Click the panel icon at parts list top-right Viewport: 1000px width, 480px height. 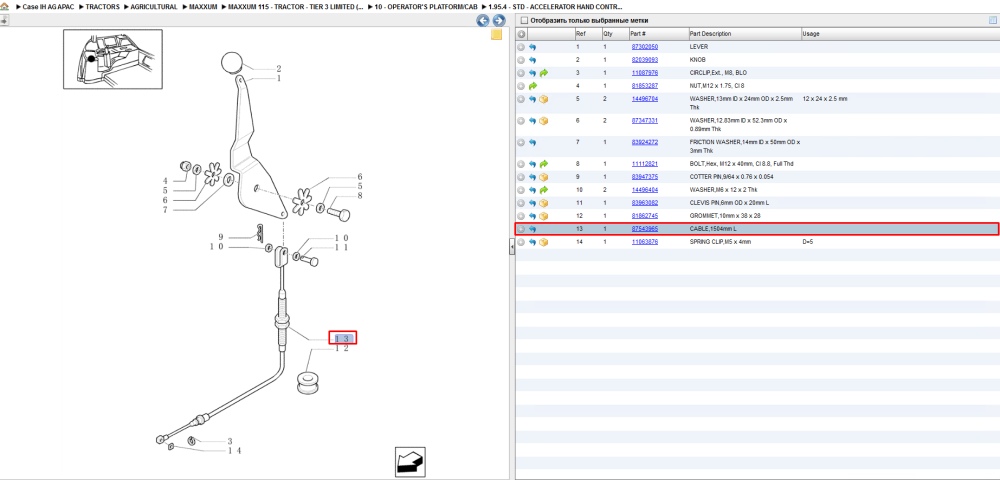[x=992, y=20]
